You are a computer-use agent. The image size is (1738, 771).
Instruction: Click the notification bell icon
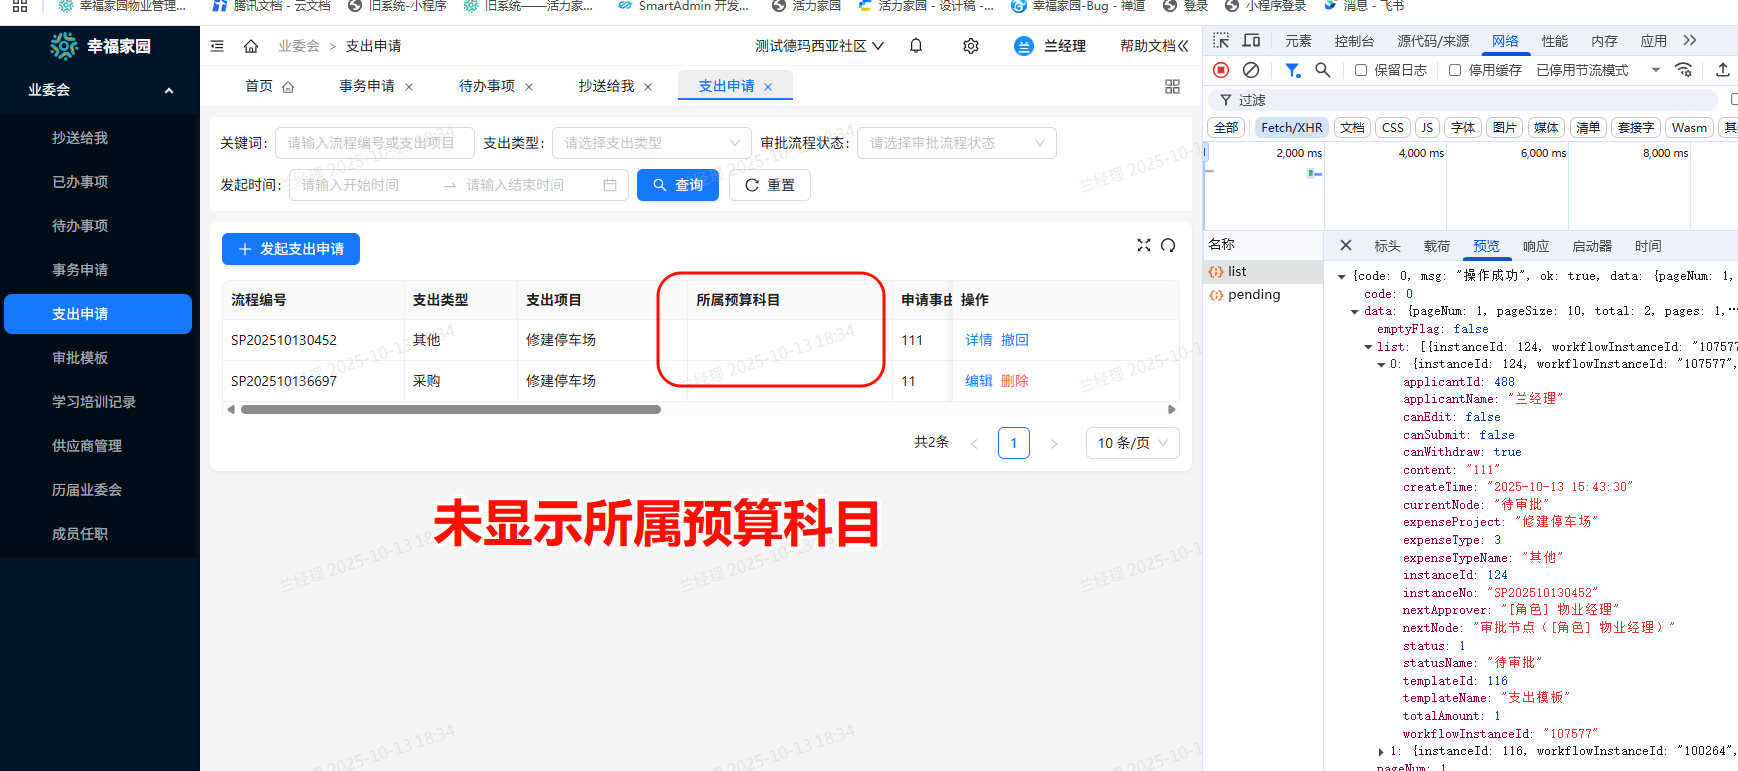tap(915, 46)
